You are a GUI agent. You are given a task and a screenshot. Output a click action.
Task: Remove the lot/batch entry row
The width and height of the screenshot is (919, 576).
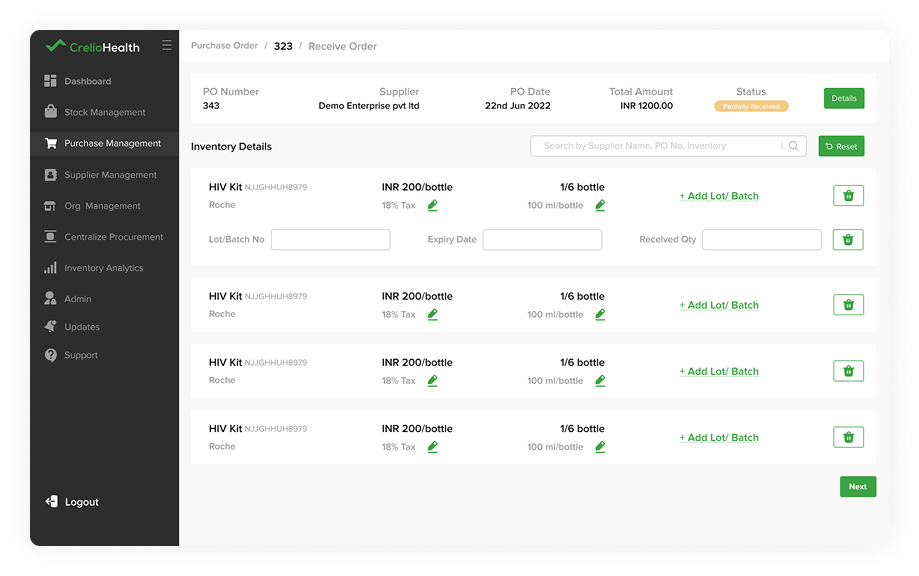pos(847,240)
